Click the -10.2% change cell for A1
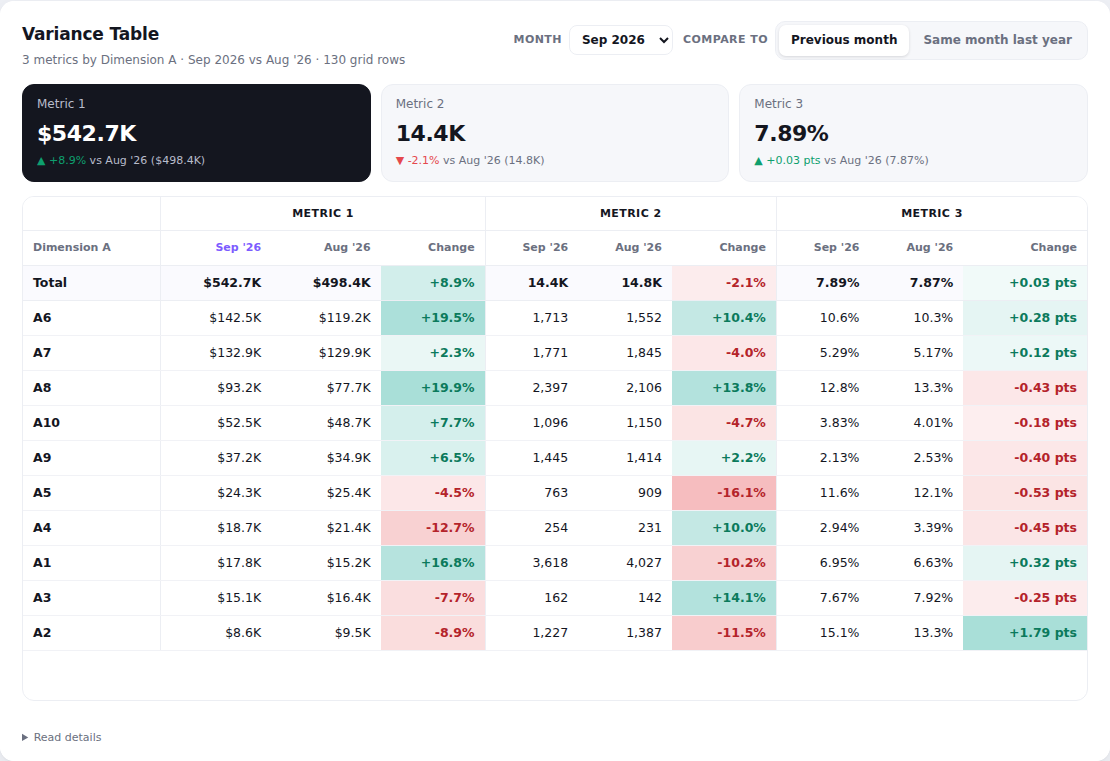The height and width of the screenshot is (761, 1110). point(724,563)
